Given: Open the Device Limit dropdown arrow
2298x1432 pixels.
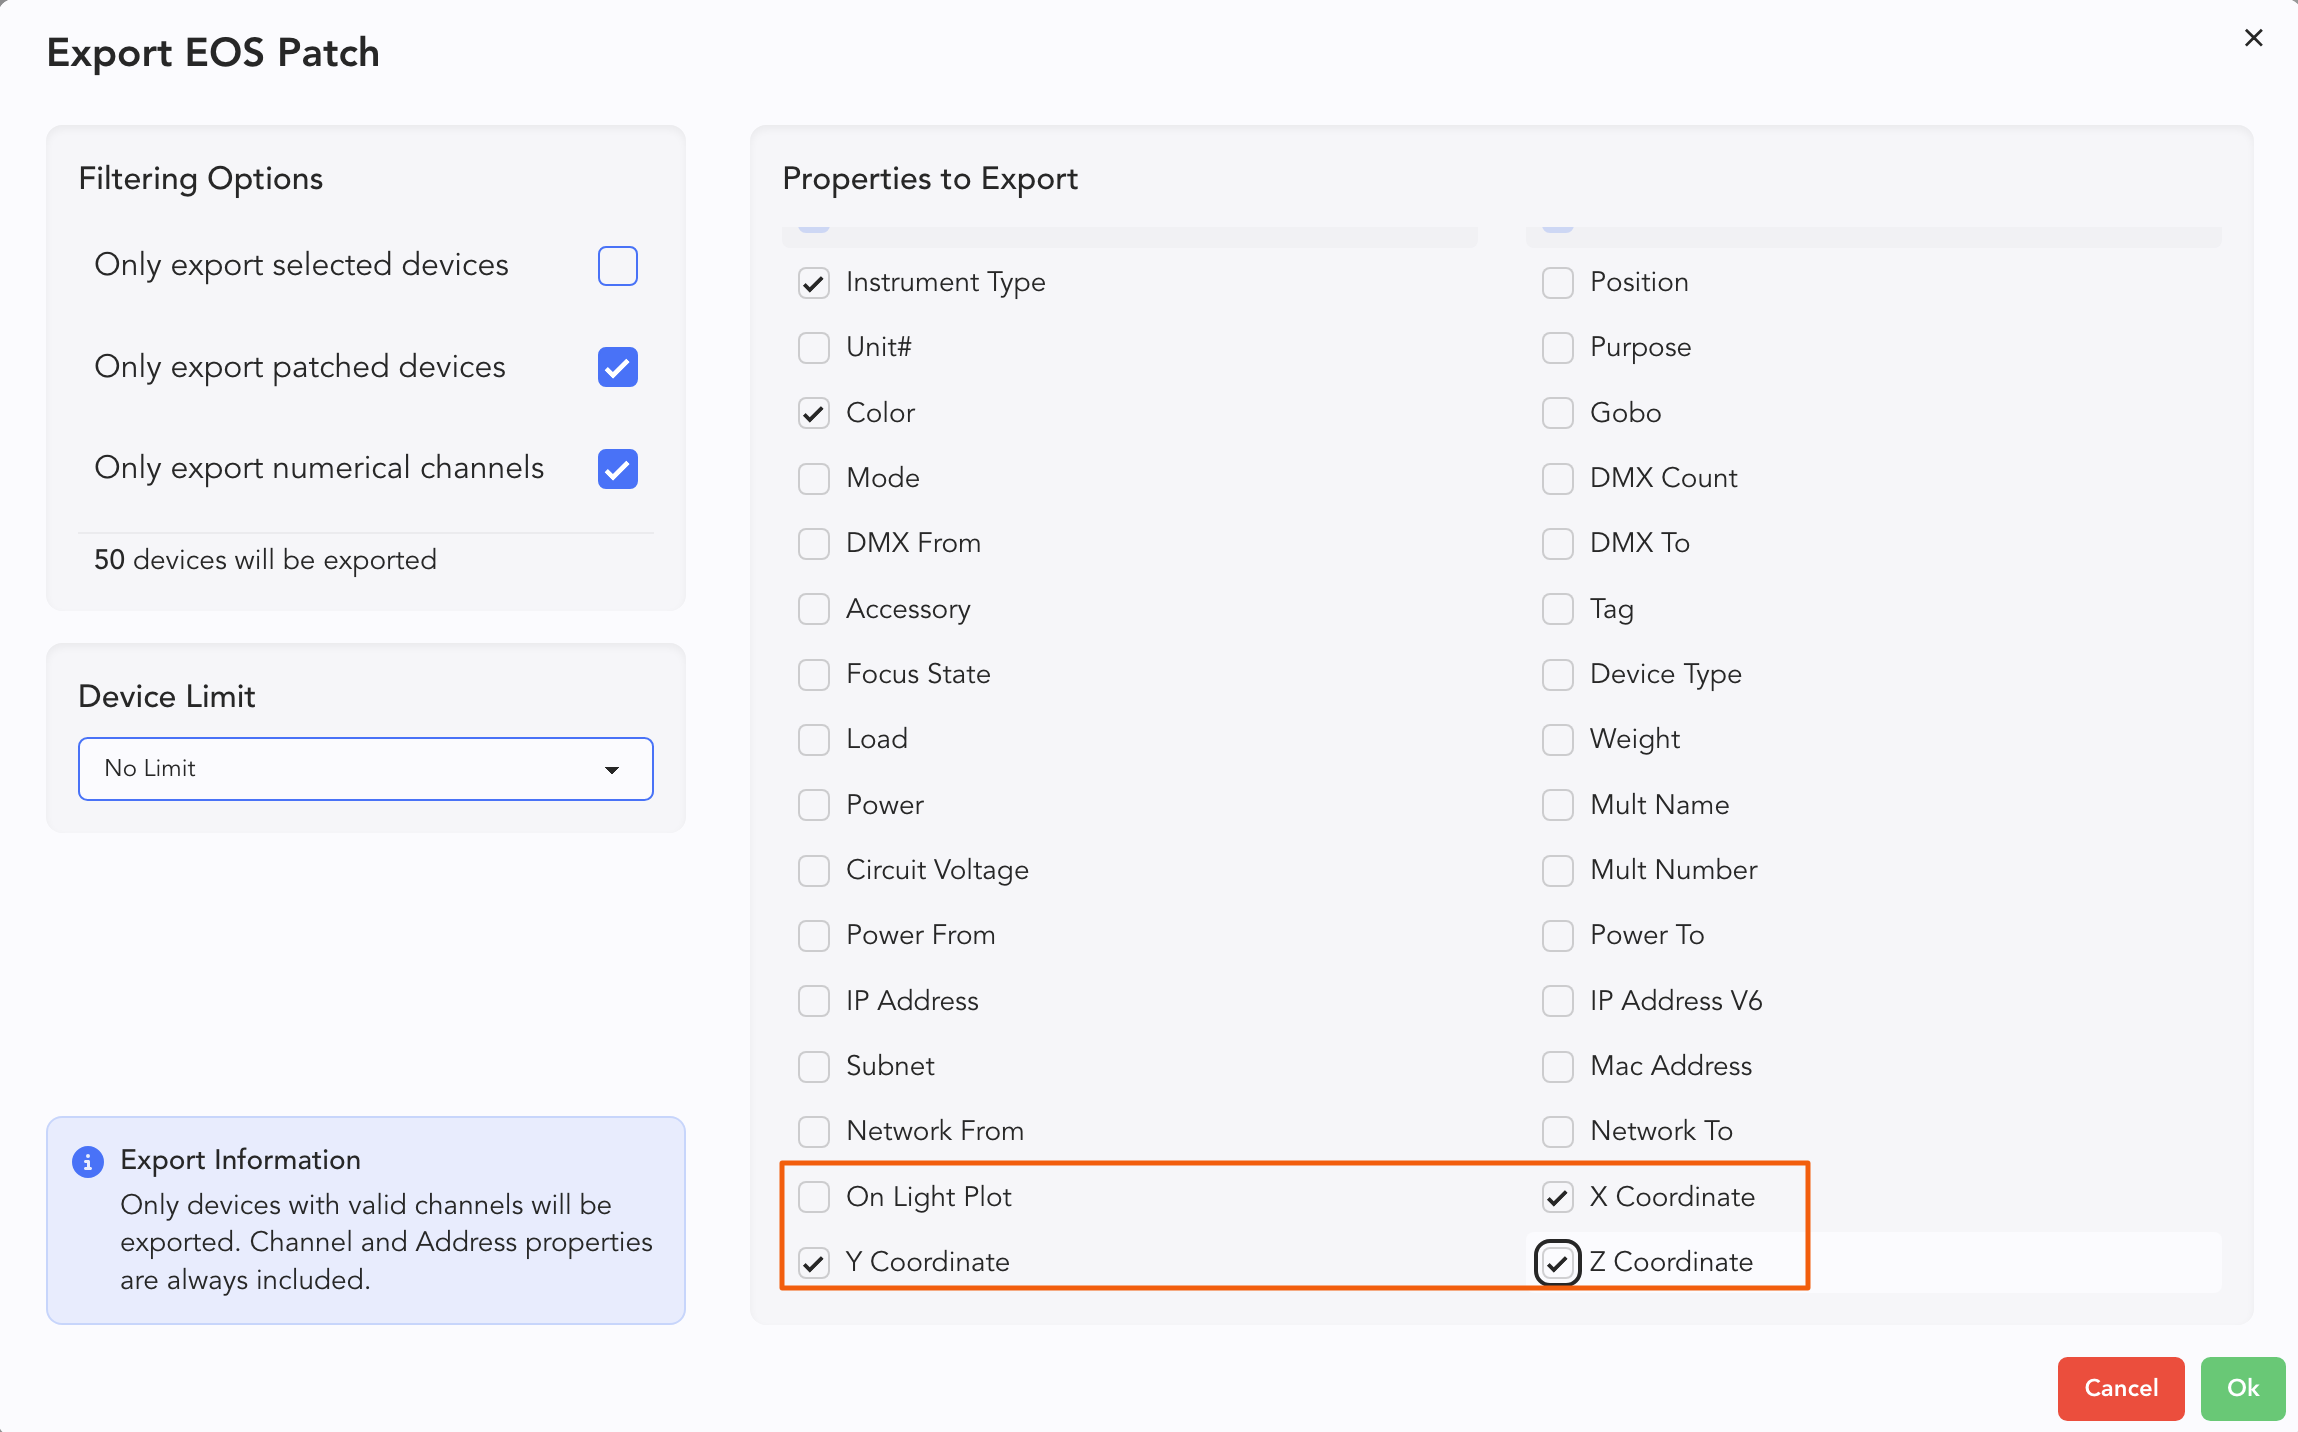Looking at the screenshot, I should pyautogui.click(x=612, y=769).
